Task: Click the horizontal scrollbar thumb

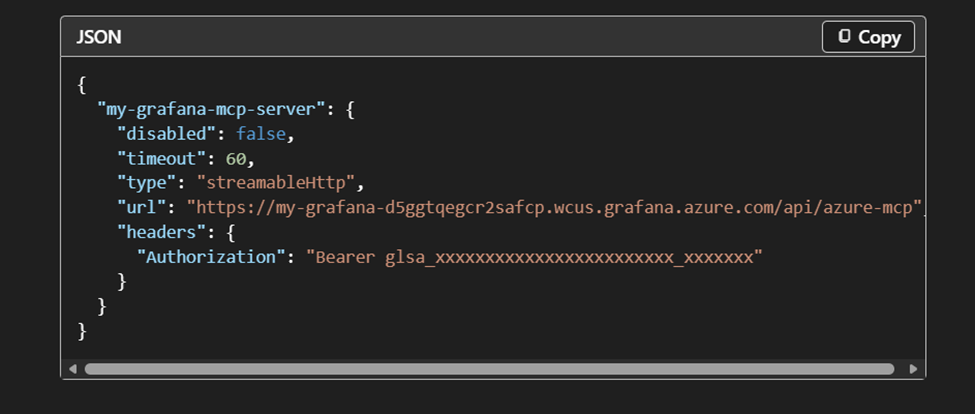Action: point(489,369)
